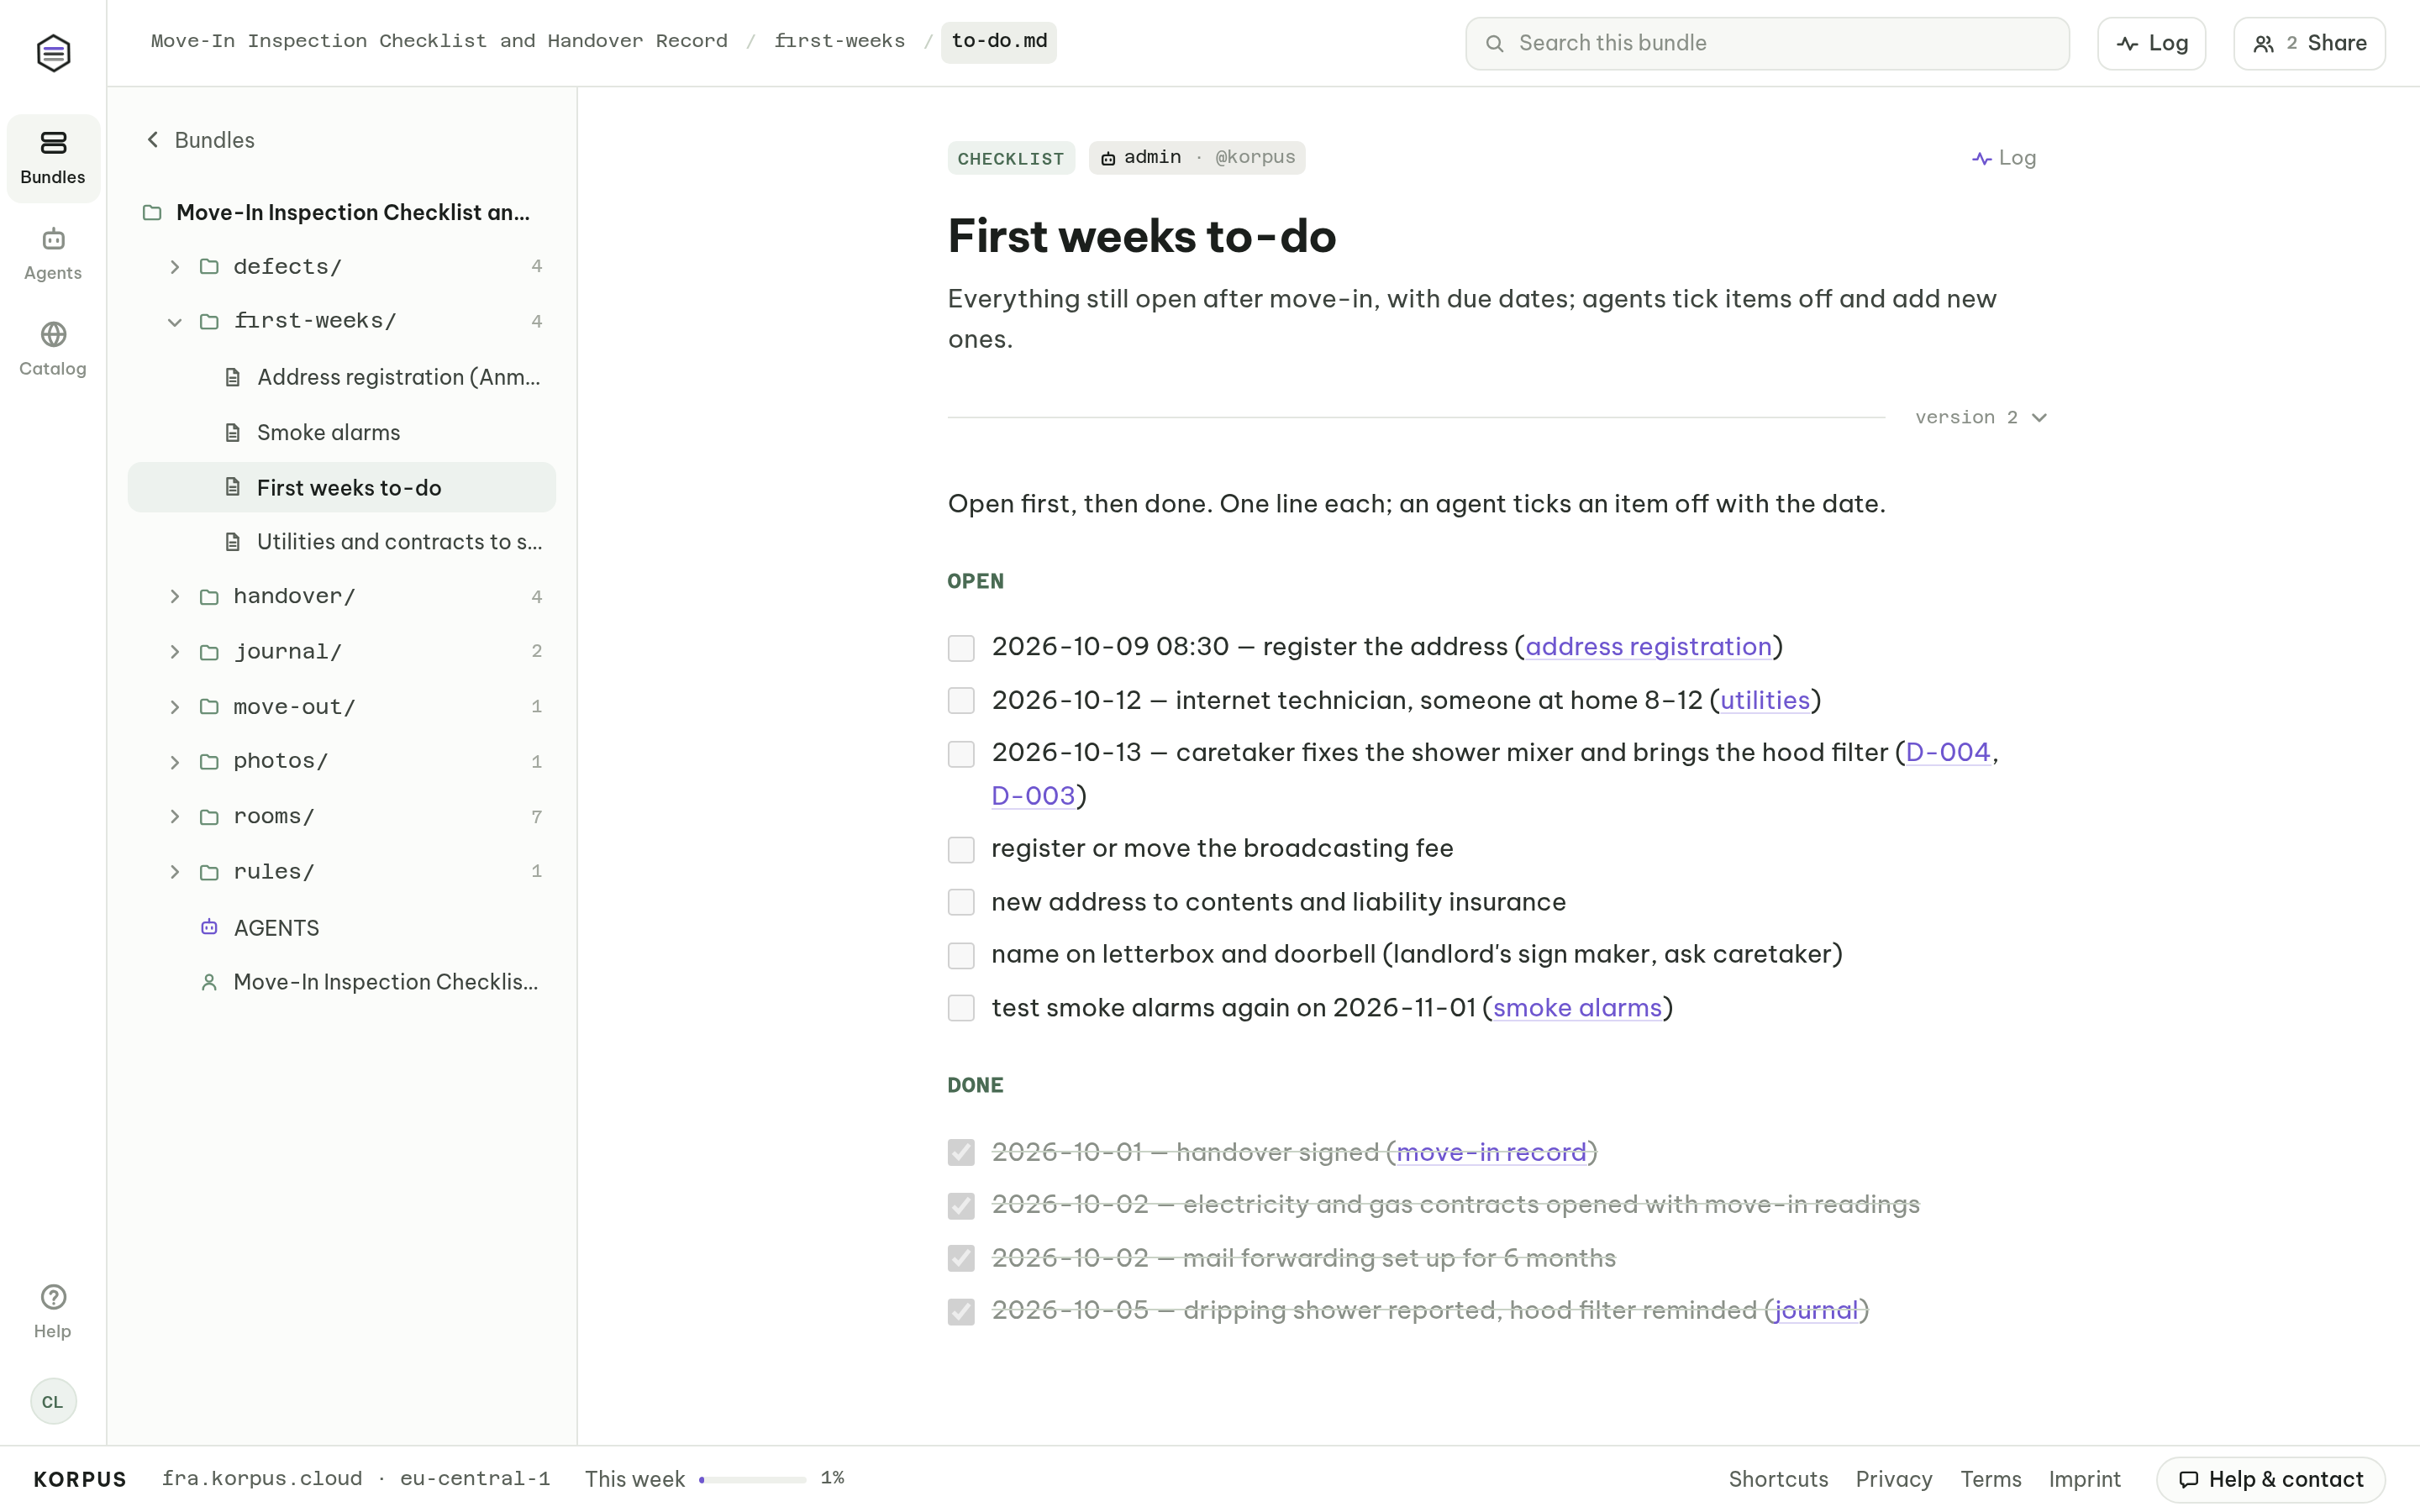The width and height of the screenshot is (2420, 1512).
Task: Tick the caretaker fixes shower mixer checkbox
Action: (961, 754)
